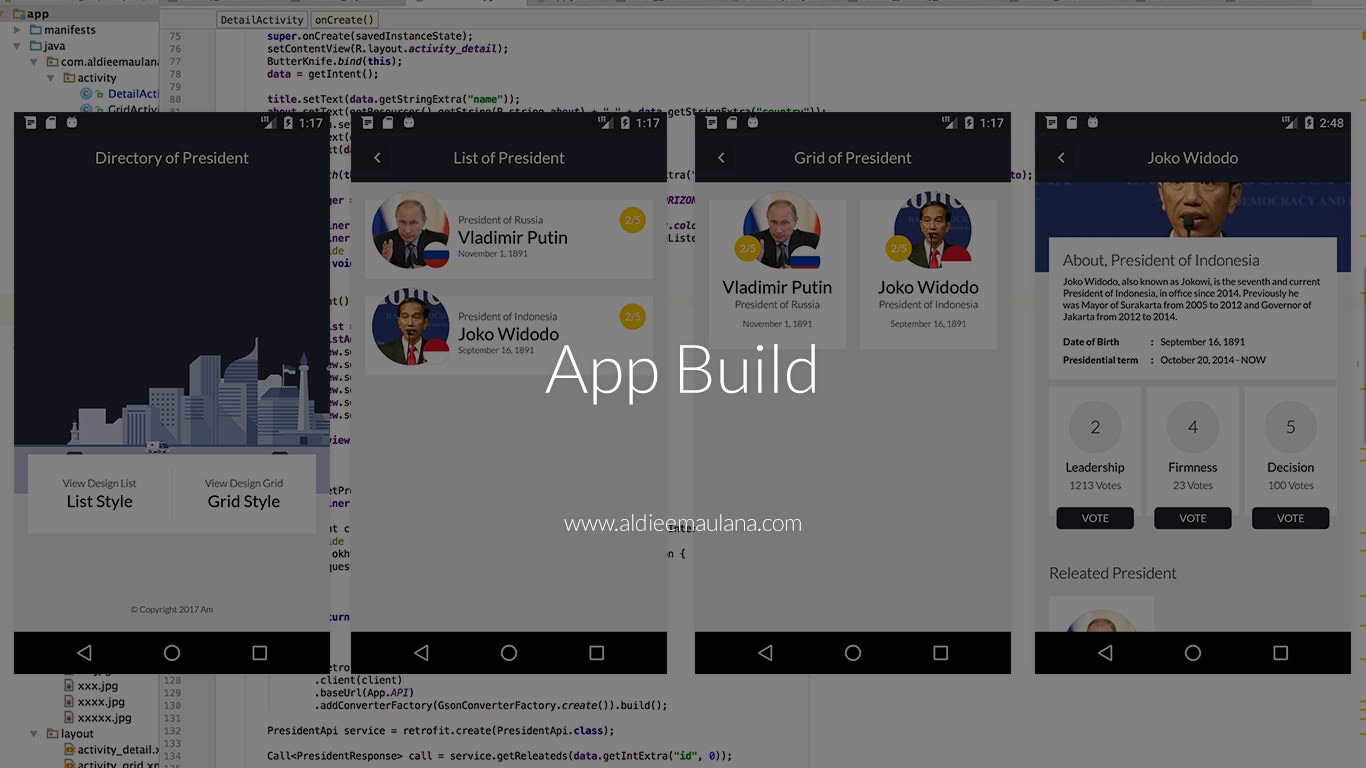Tap back arrow in List of President screen
The image size is (1366, 768).
pos(377,158)
